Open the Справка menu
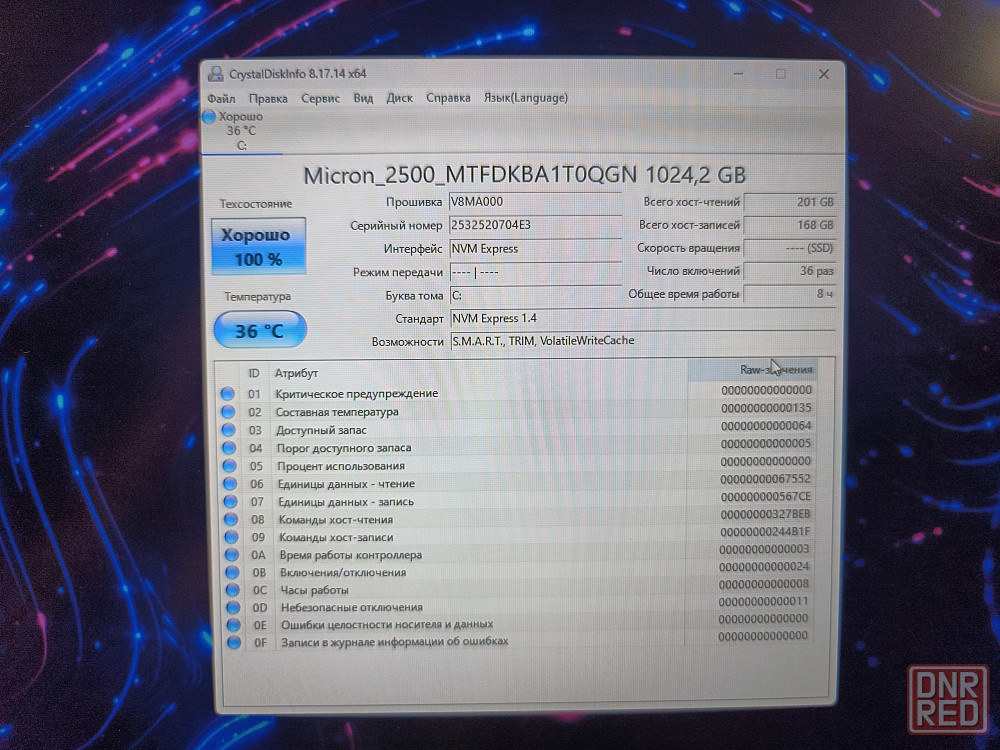 click(x=448, y=98)
